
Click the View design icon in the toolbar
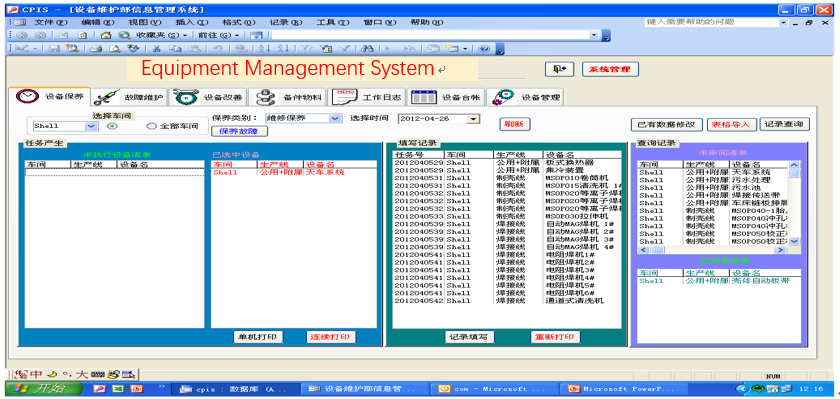(21, 49)
